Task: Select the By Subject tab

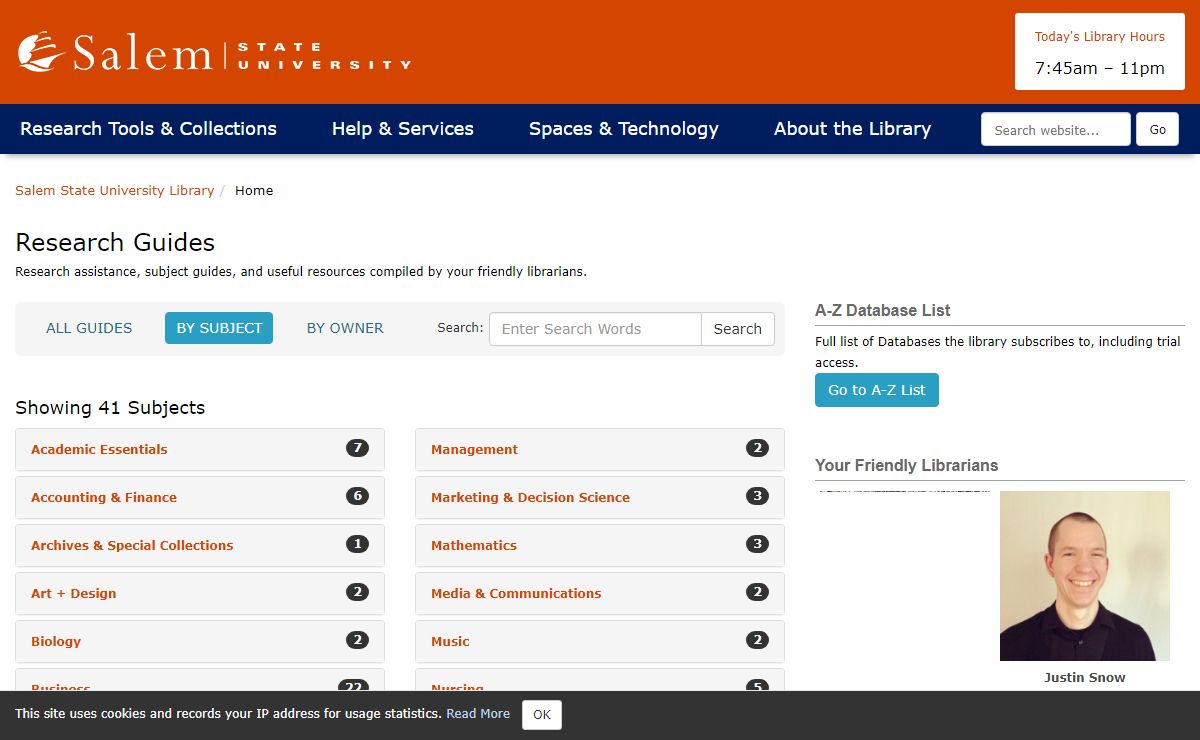Action: 219,328
